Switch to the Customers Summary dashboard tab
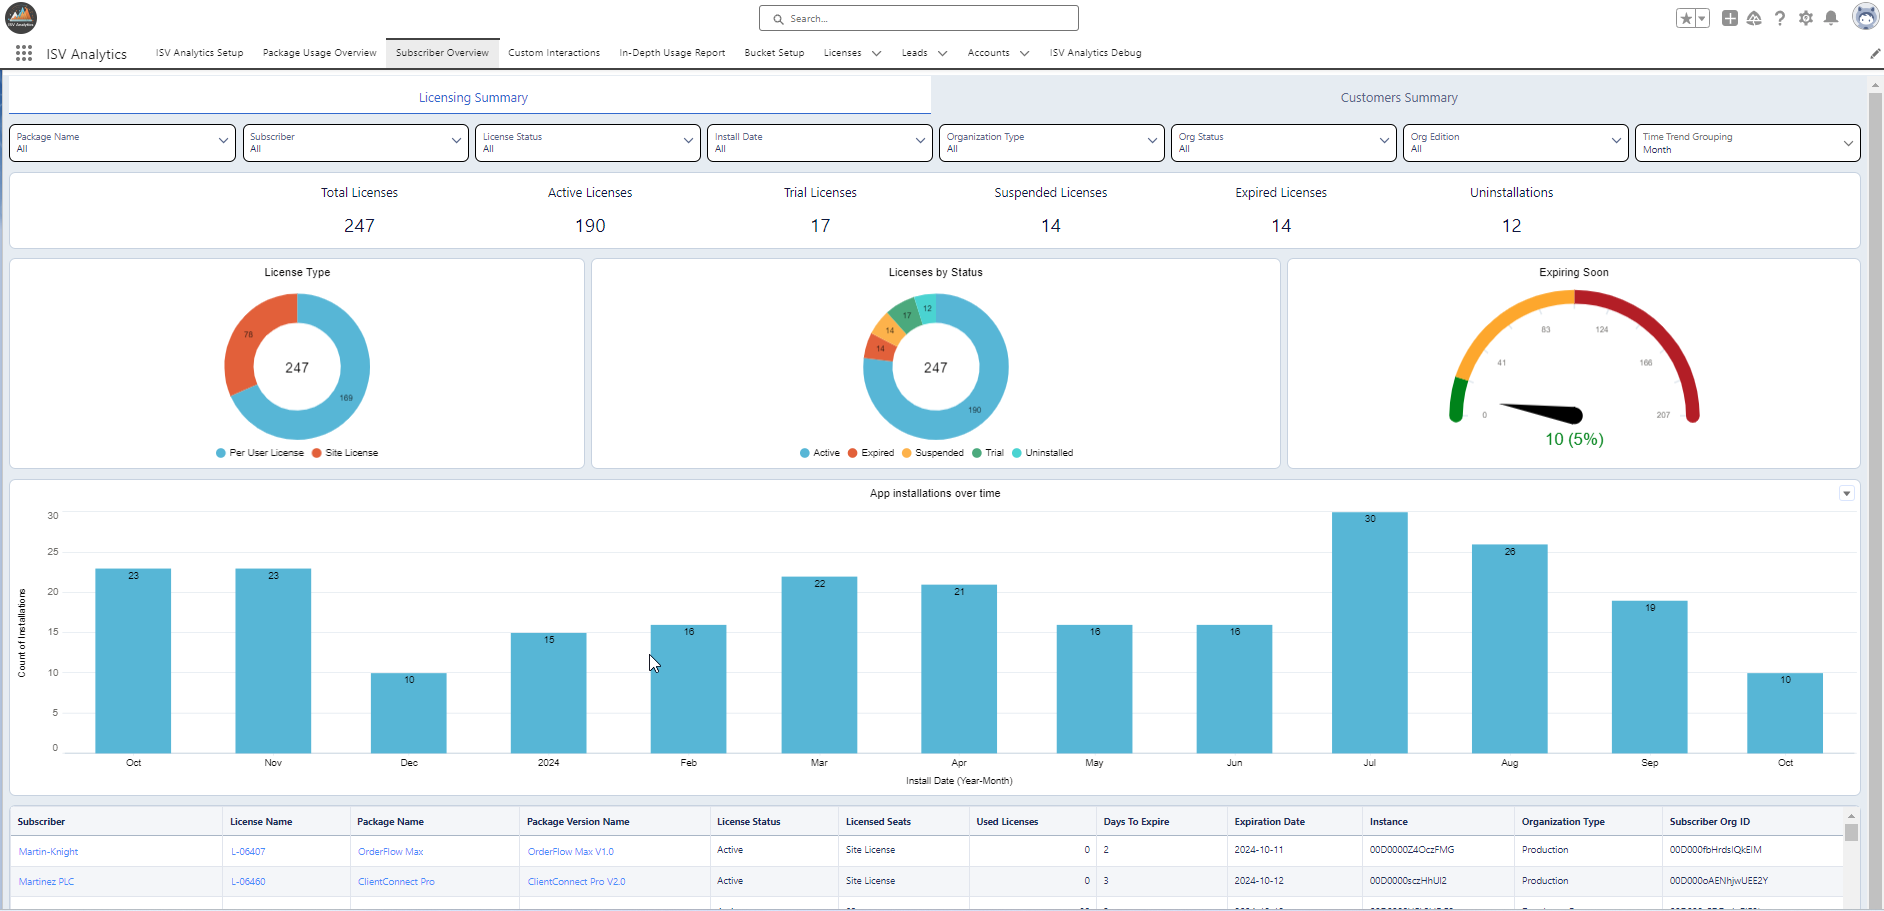Viewport: 1884px width, 911px height. (1399, 97)
